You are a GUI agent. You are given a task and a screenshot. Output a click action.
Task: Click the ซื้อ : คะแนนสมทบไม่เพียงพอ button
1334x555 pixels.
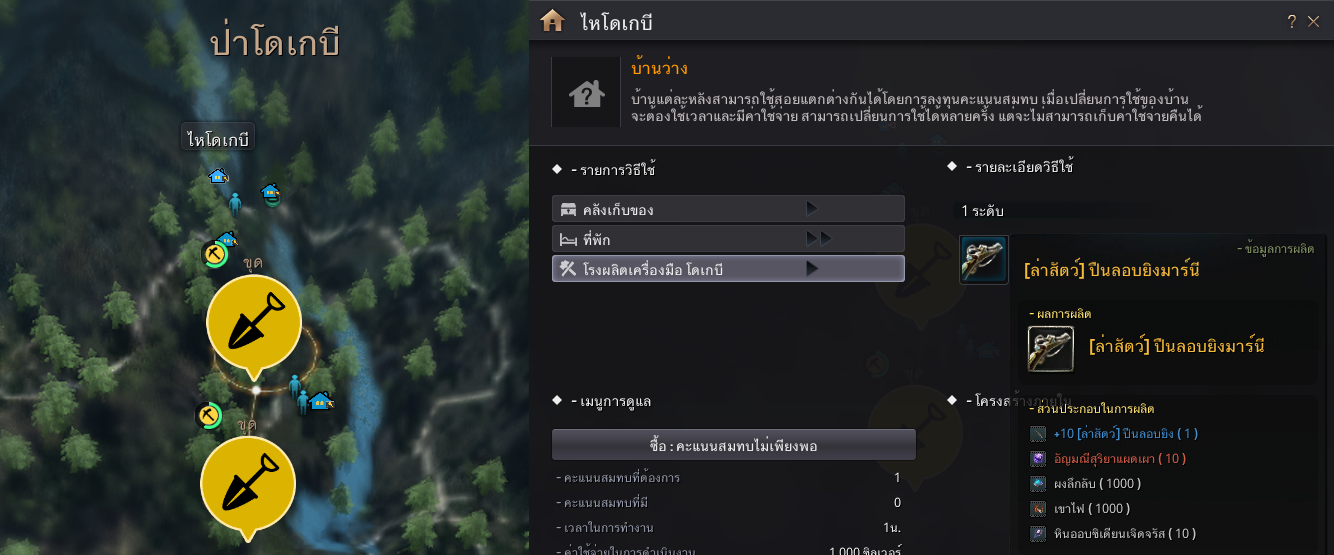tap(734, 445)
